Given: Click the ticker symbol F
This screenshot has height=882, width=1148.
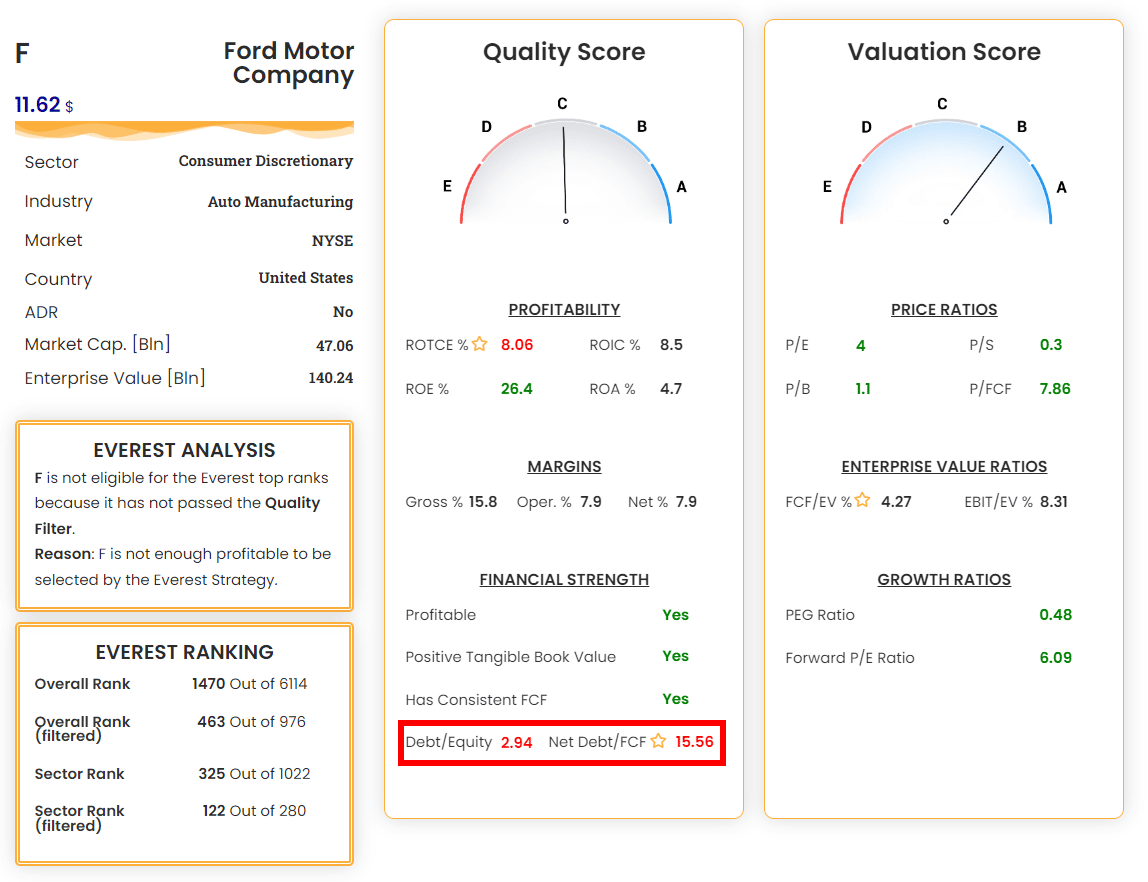Looking at the screenshot, I should 23,53.
